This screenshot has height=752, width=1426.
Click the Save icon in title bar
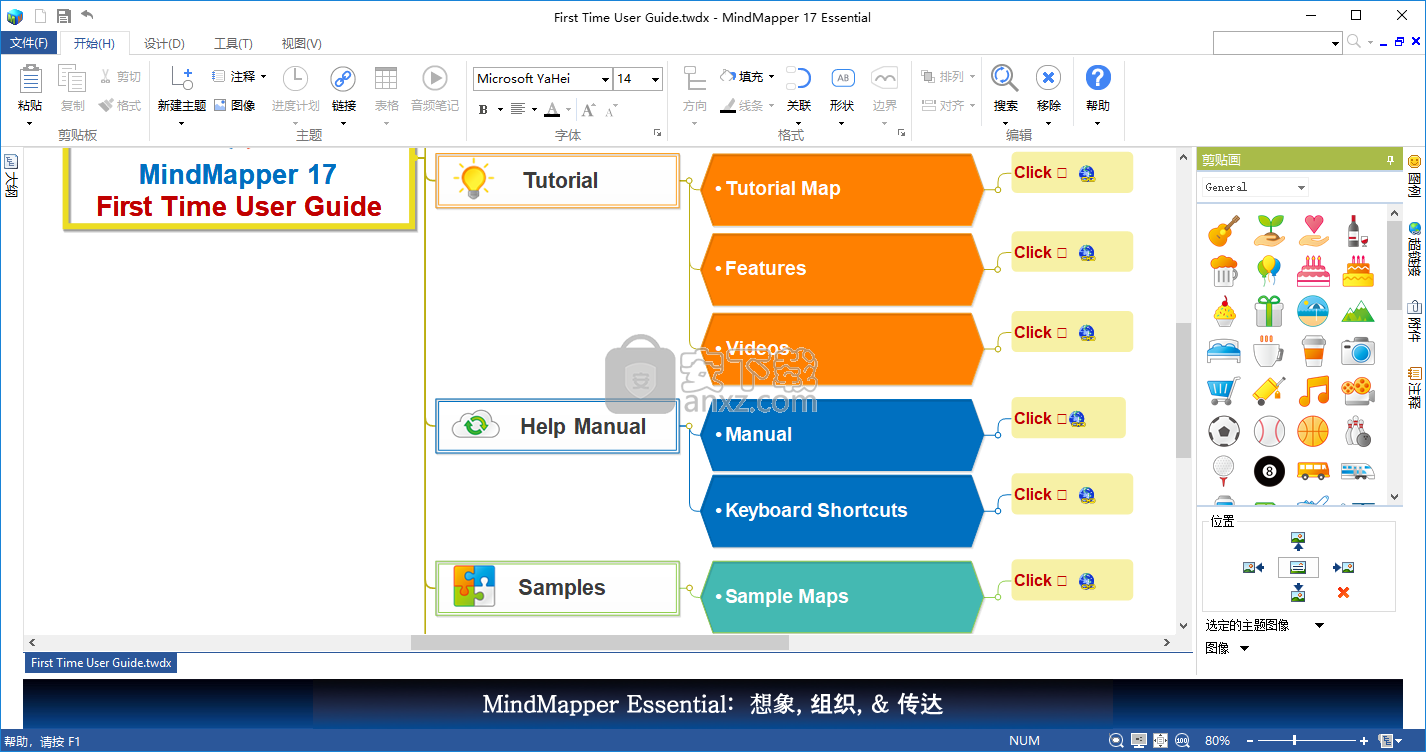click(x=64, y=16)
